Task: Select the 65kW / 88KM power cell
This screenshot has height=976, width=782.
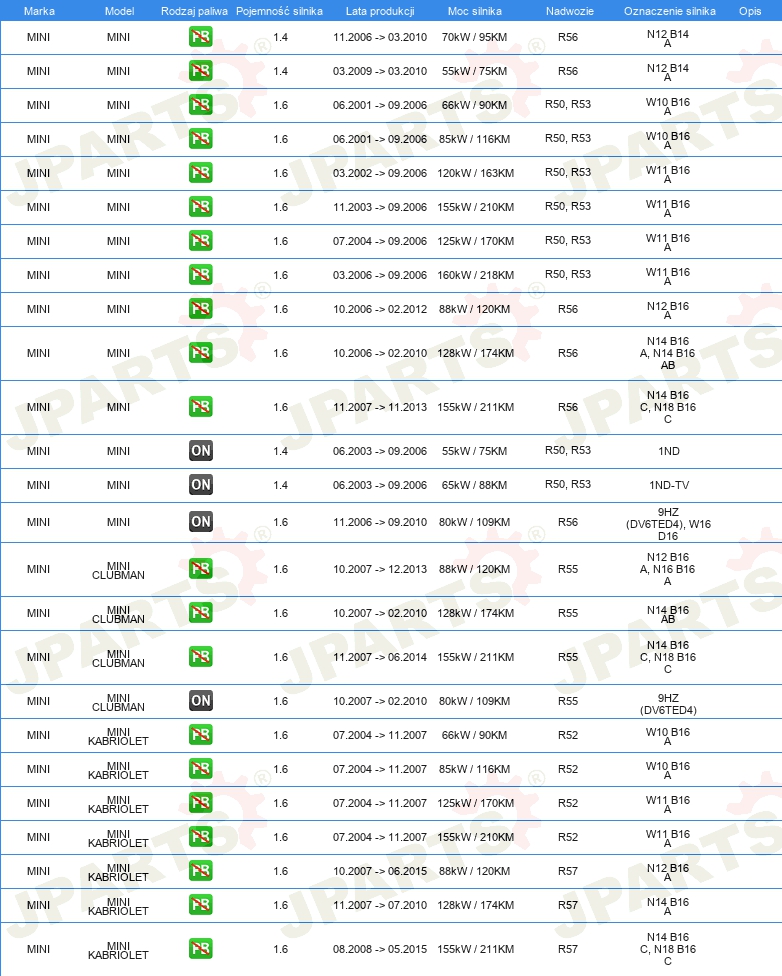Action: coord(474,485)
